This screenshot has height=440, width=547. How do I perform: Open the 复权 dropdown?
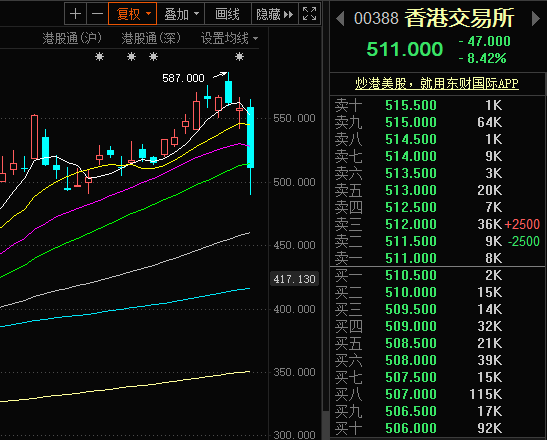133,14
